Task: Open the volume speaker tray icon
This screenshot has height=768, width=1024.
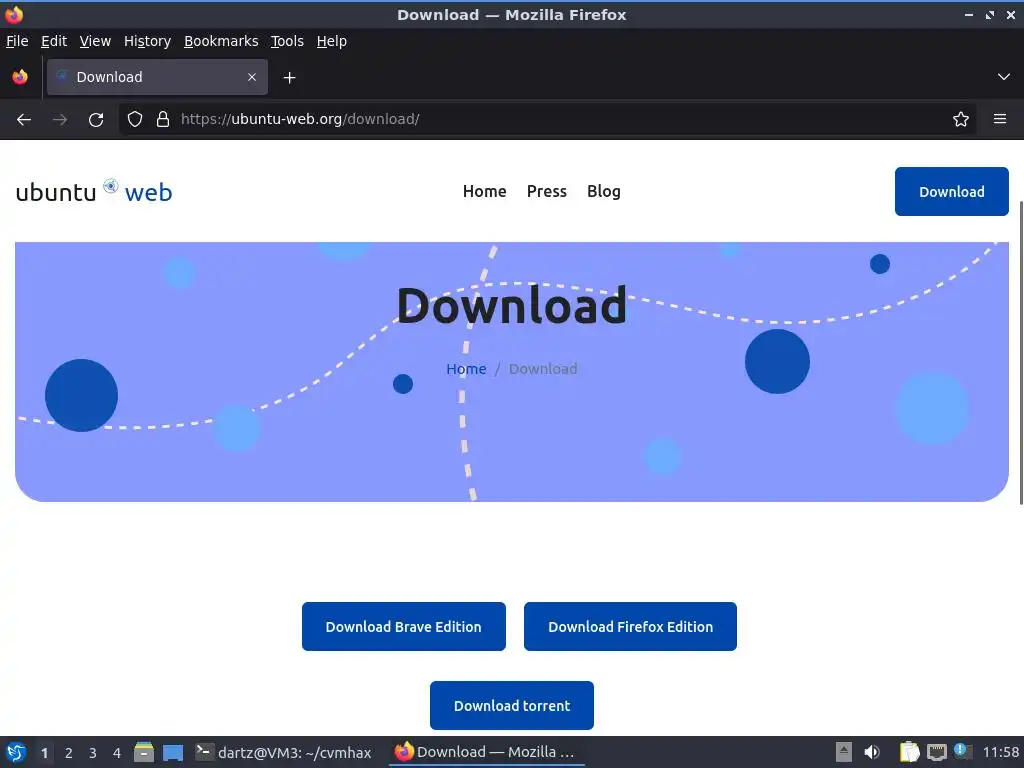Action: tap(872, 752)
